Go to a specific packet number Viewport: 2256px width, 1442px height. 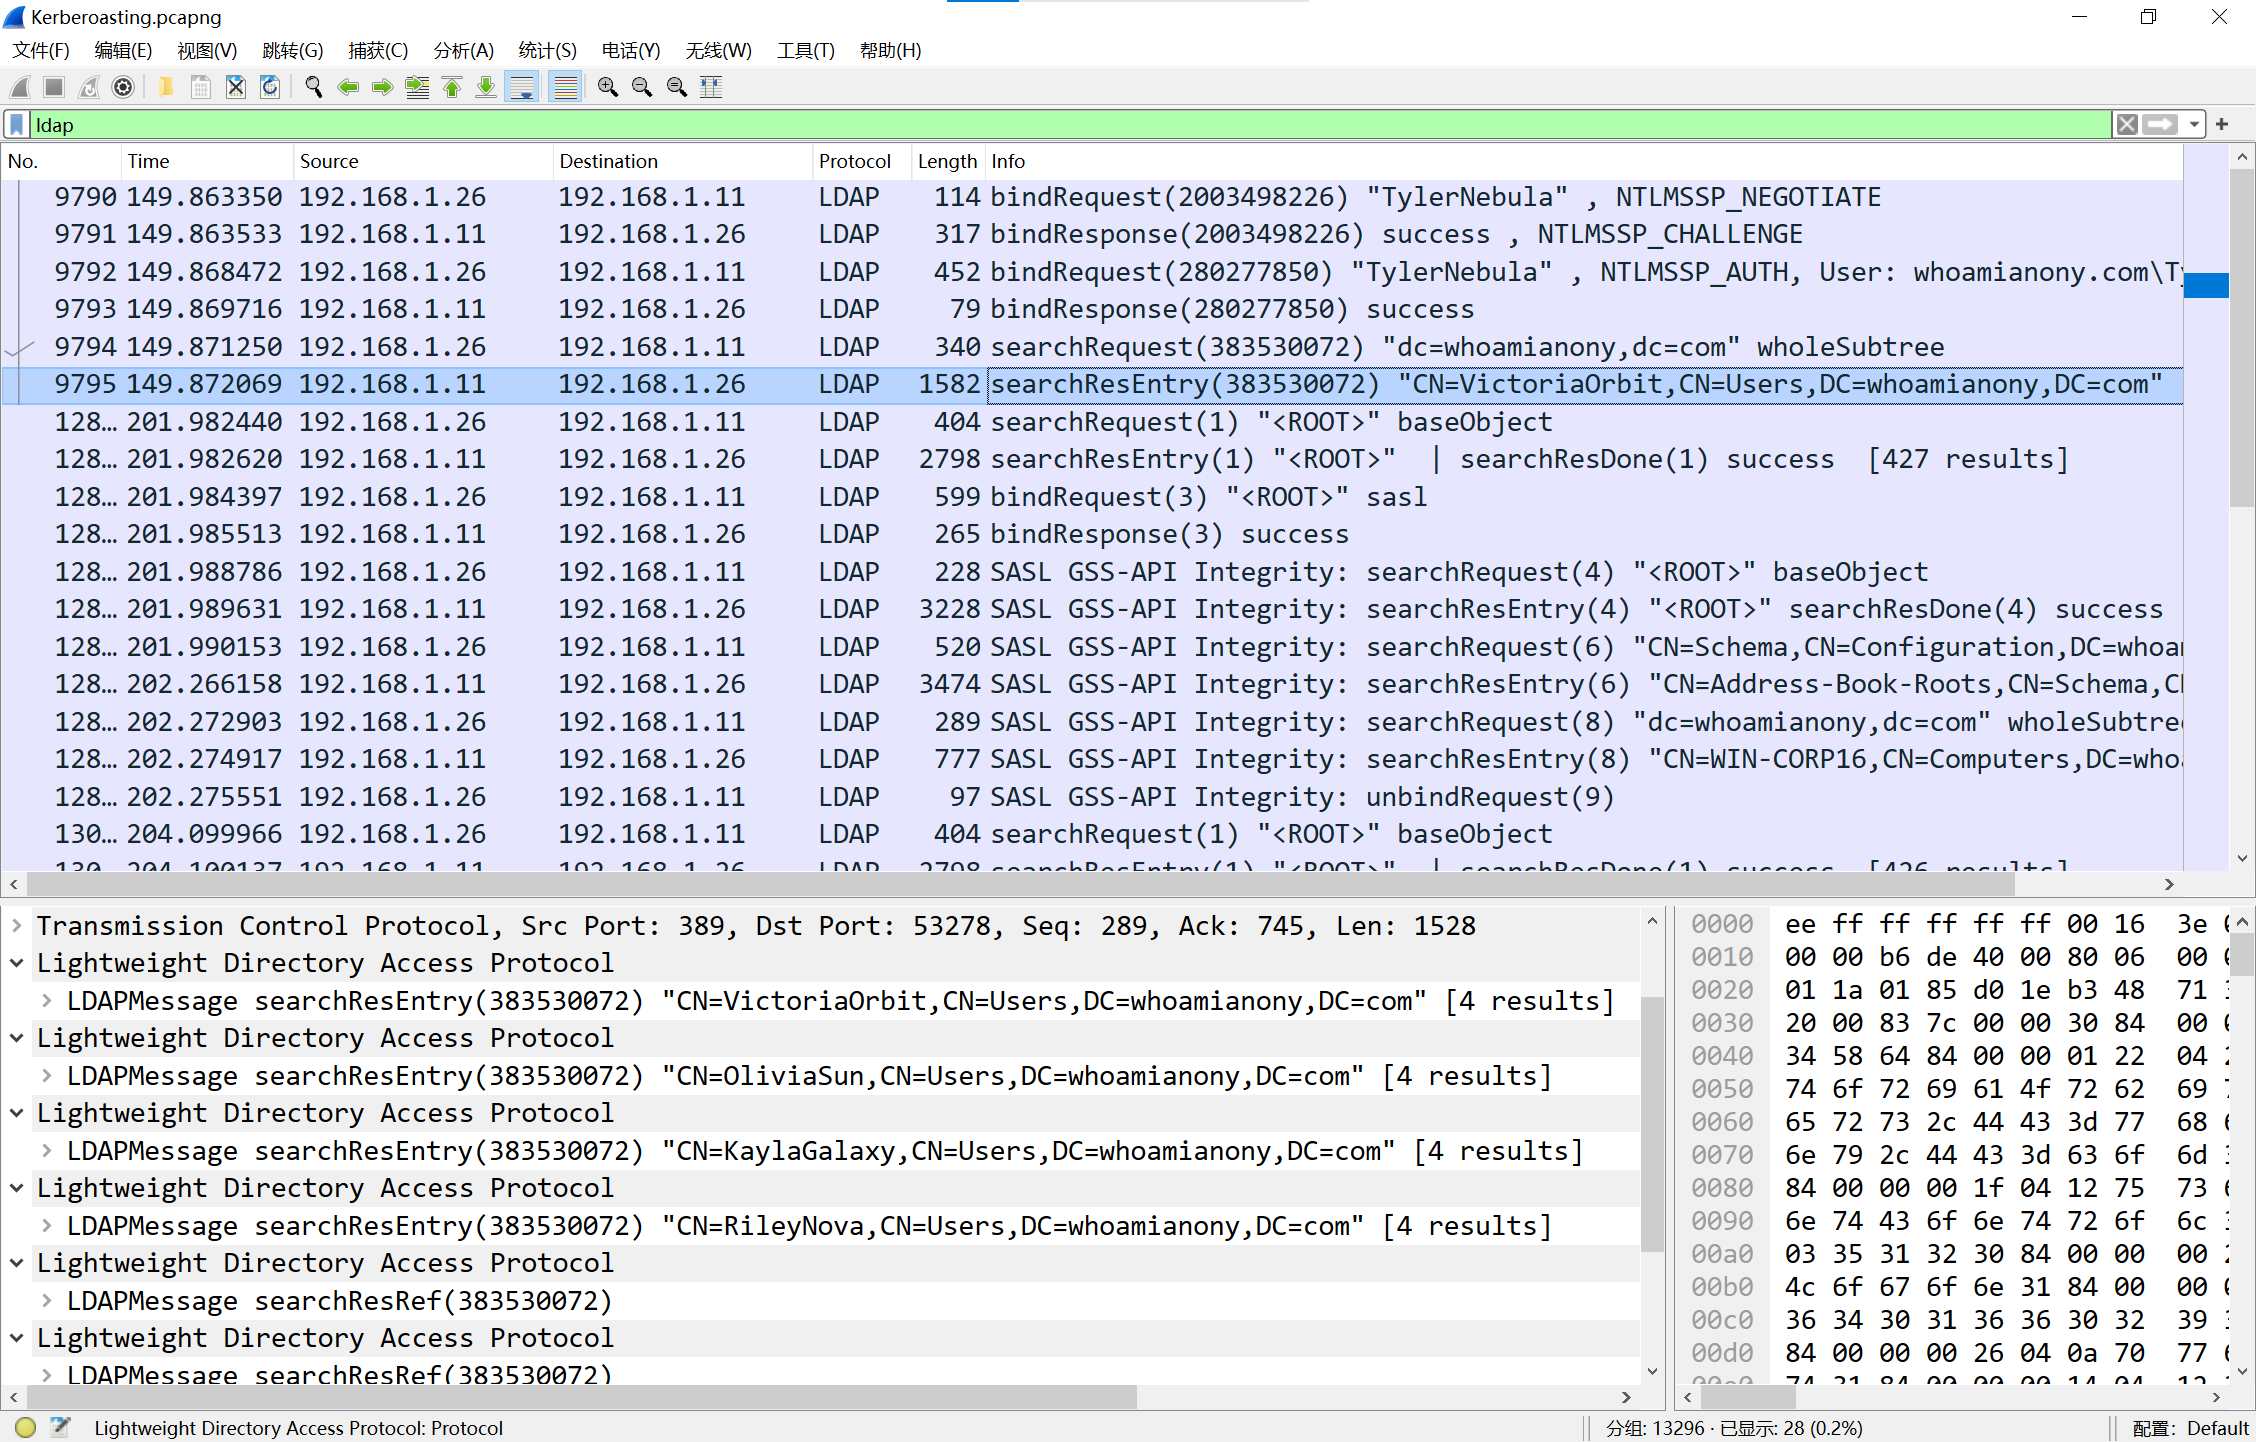(417, 87)
